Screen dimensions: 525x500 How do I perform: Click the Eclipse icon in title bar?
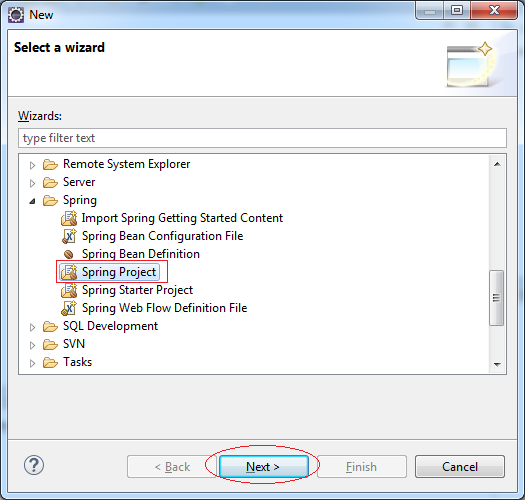pyautogui.click(x=16, y=15)
